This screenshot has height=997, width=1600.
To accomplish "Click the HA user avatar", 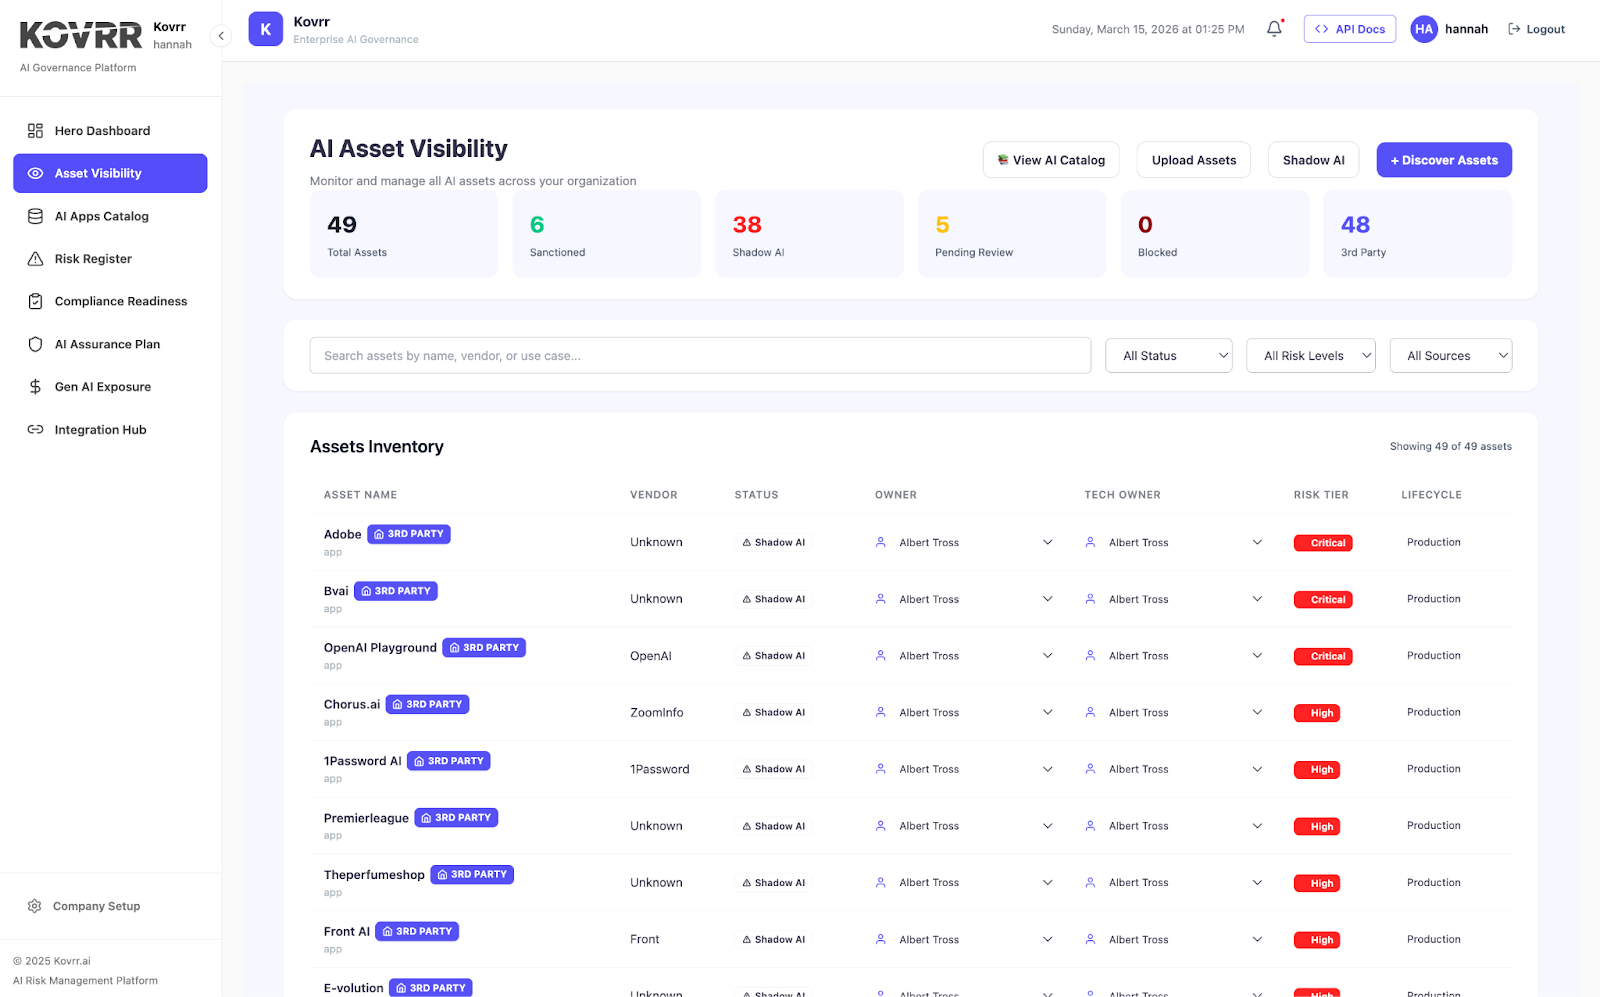I will (1424, 29).
